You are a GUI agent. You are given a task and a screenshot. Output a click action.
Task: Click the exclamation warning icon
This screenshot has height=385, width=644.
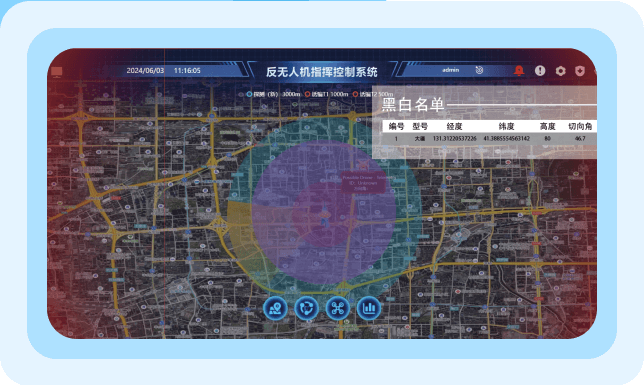540,71
